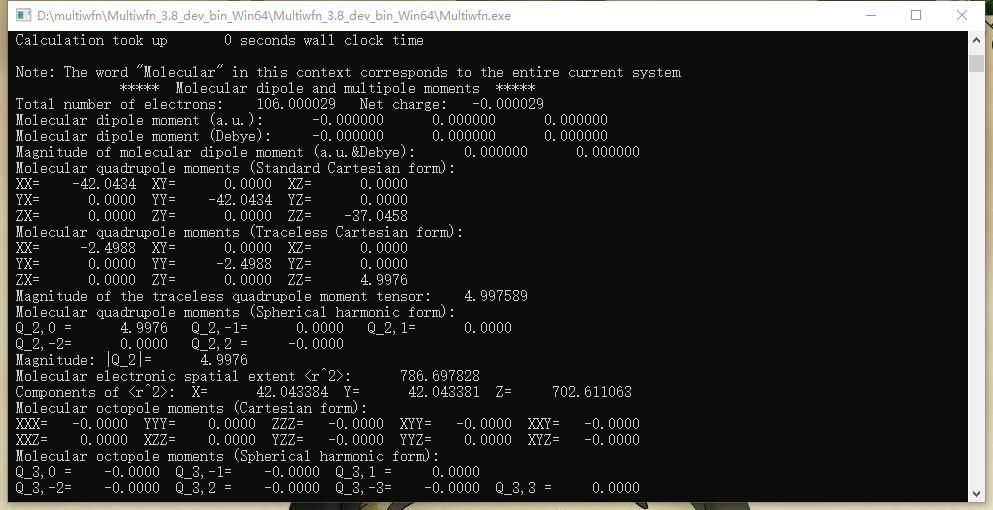This screenshot has height=510, width=993.
Task: Click the XYZ= octopole label
Action: point(543,440)
